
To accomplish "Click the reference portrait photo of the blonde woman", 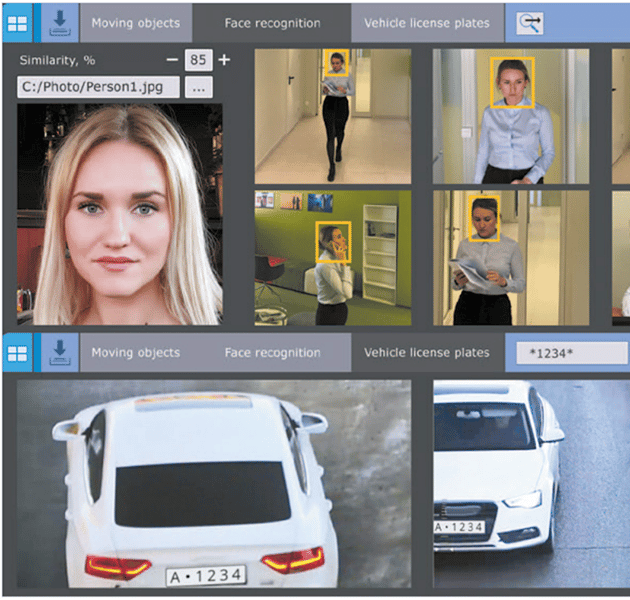I will point(120,215).
